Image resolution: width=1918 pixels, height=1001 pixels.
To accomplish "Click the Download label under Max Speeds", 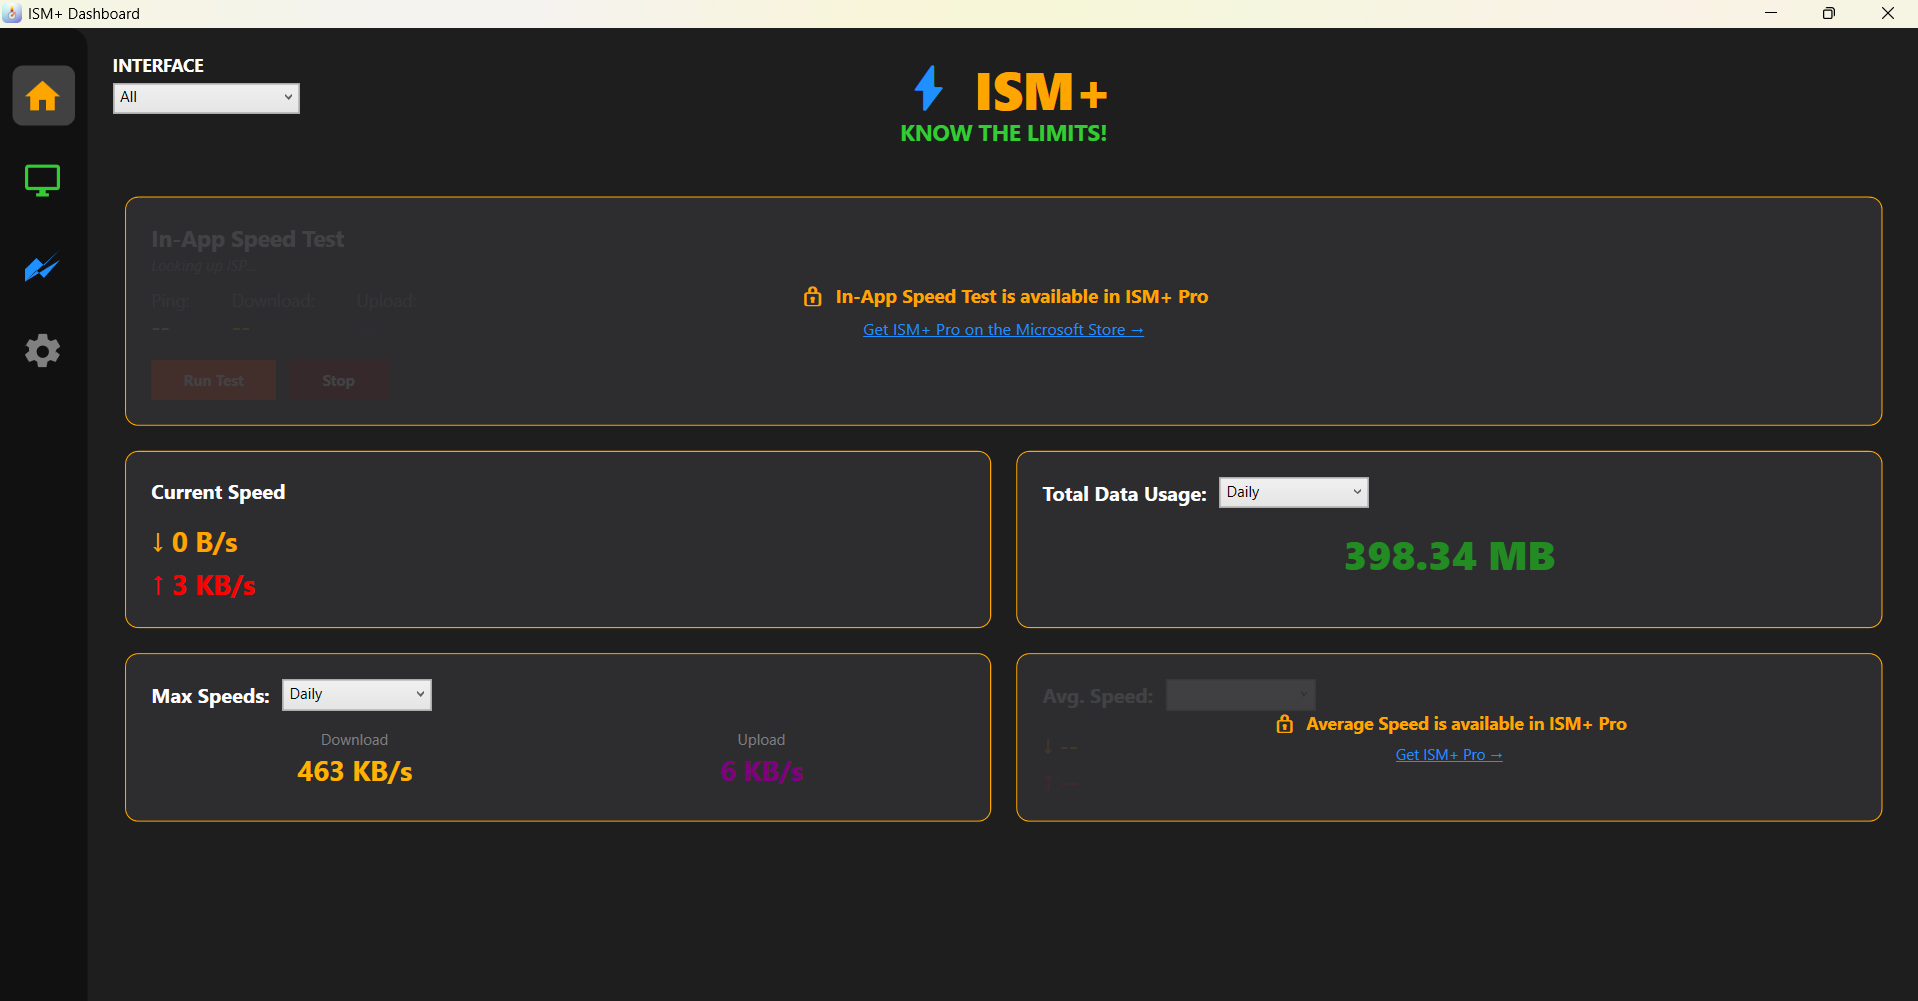I will [x=354, y=740].
